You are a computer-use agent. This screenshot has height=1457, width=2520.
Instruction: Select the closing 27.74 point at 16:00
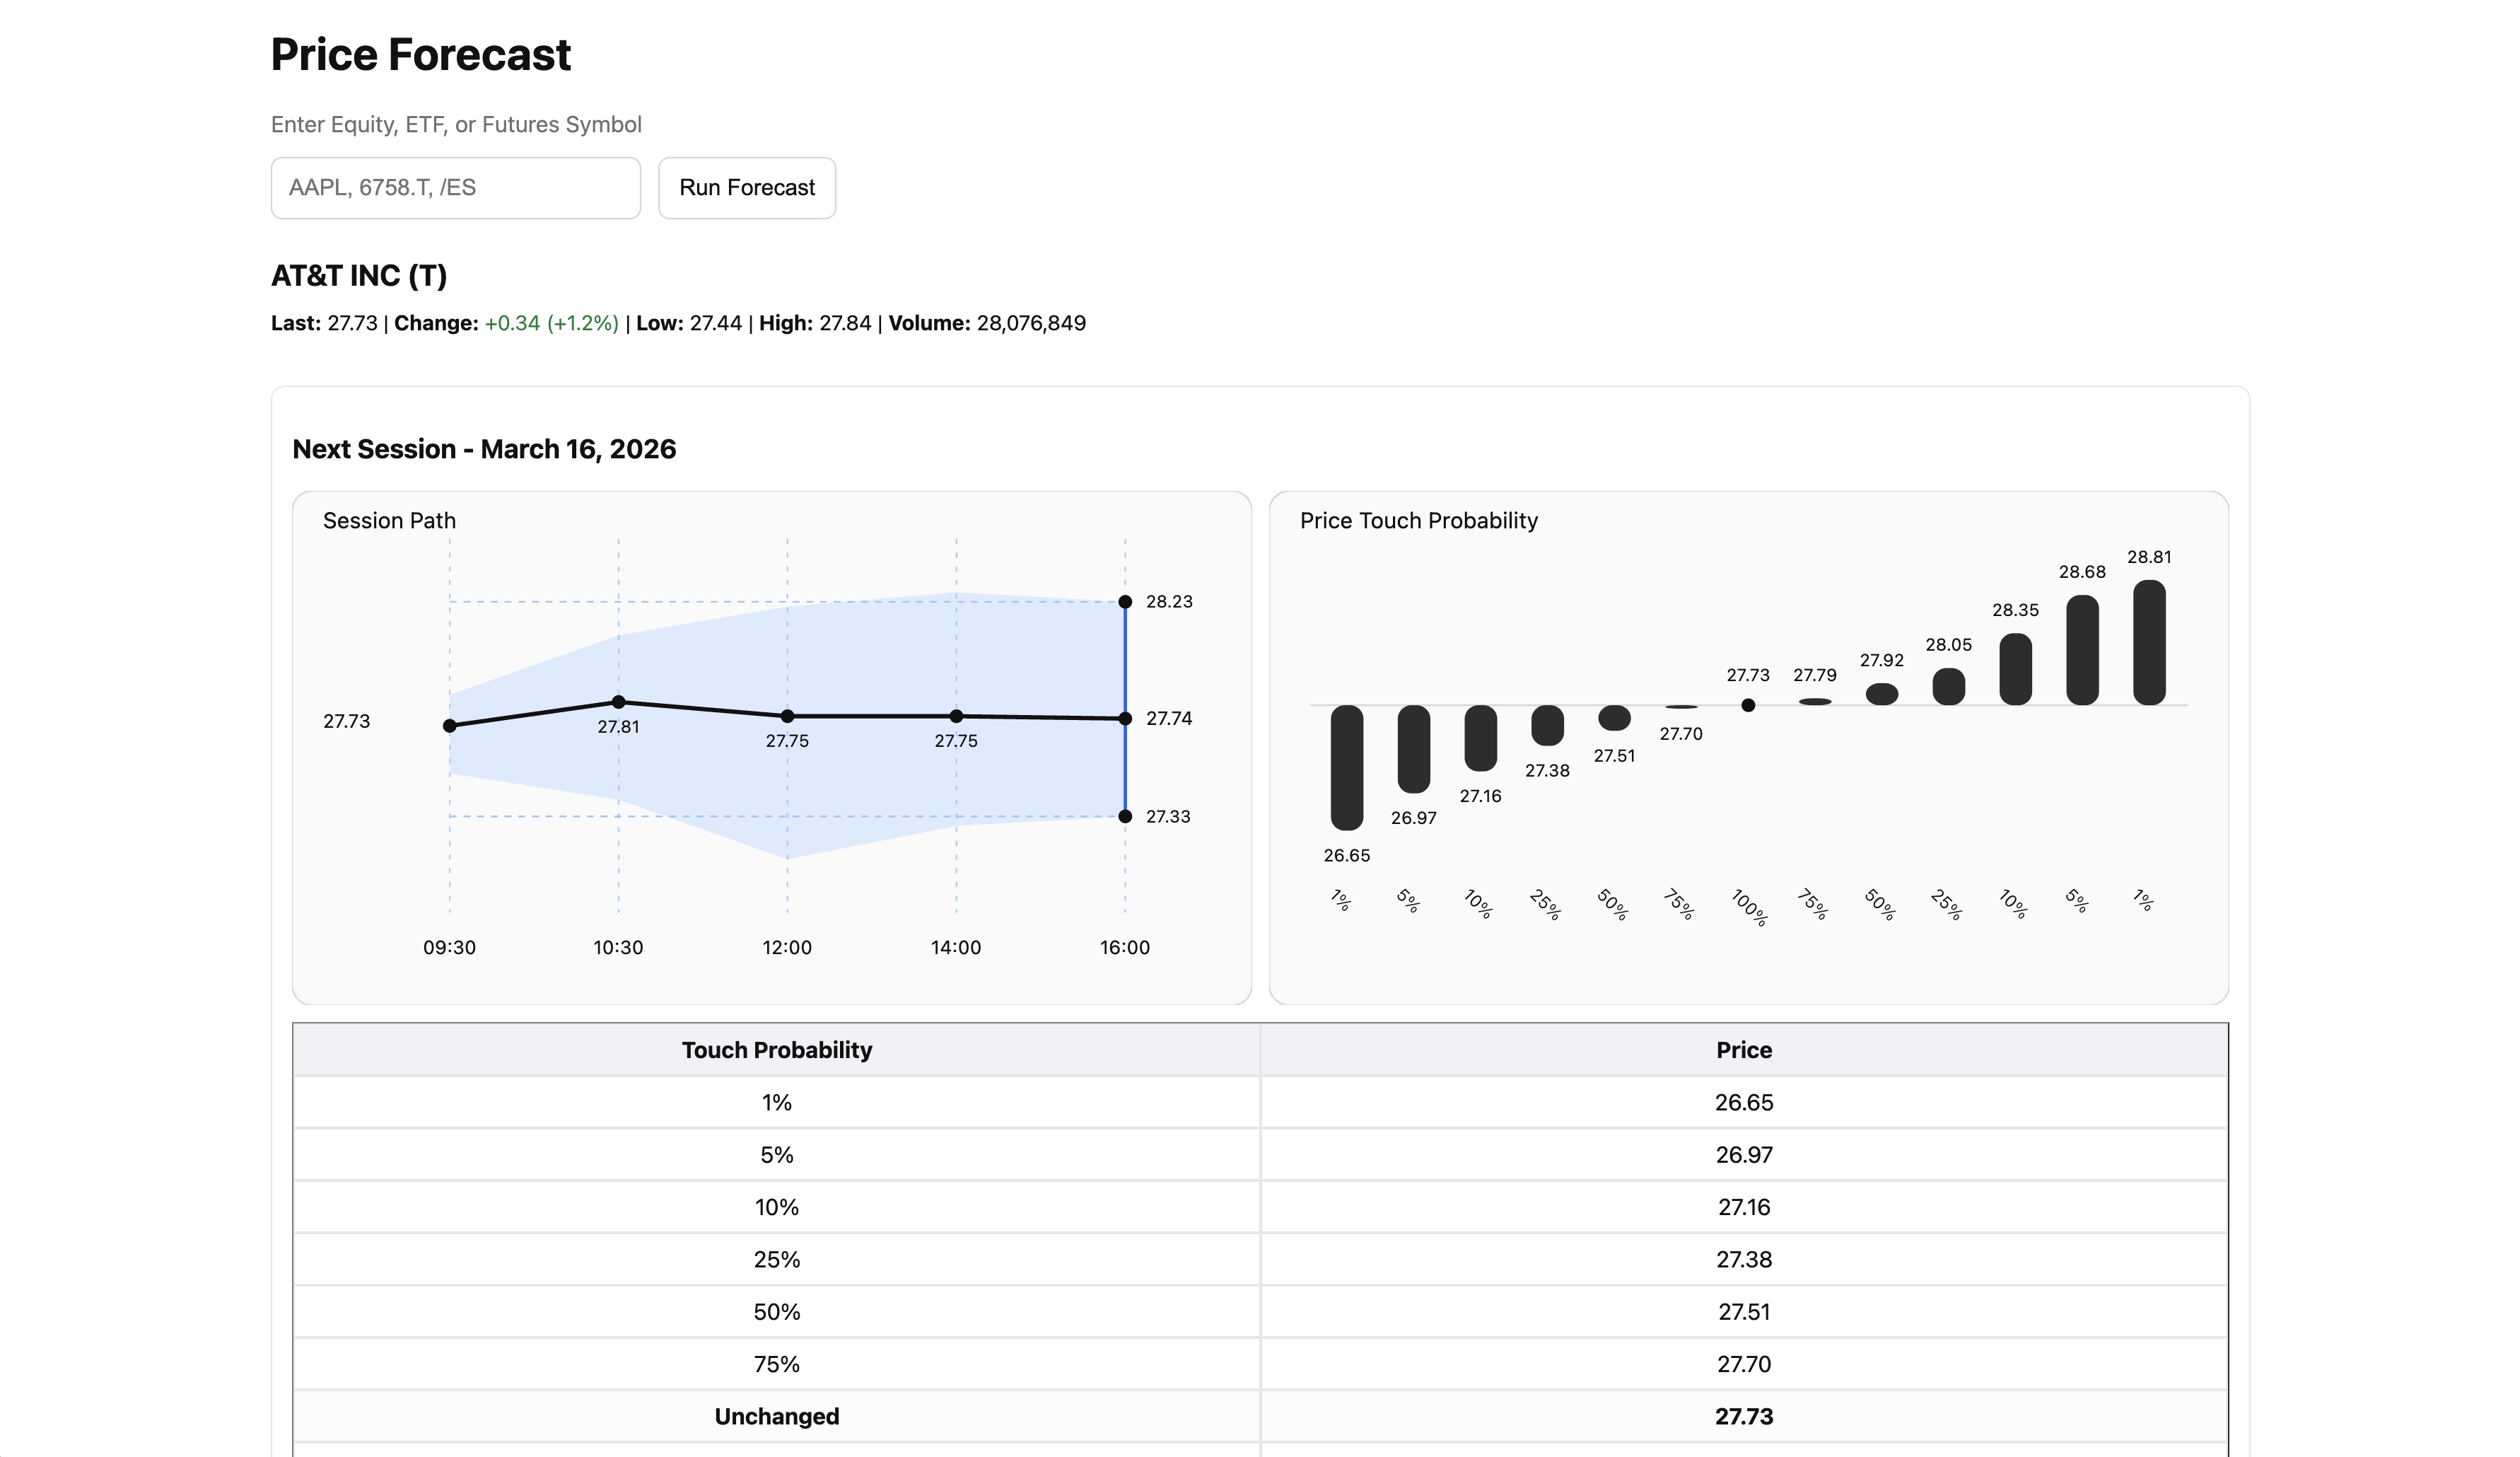point(1125,717)
